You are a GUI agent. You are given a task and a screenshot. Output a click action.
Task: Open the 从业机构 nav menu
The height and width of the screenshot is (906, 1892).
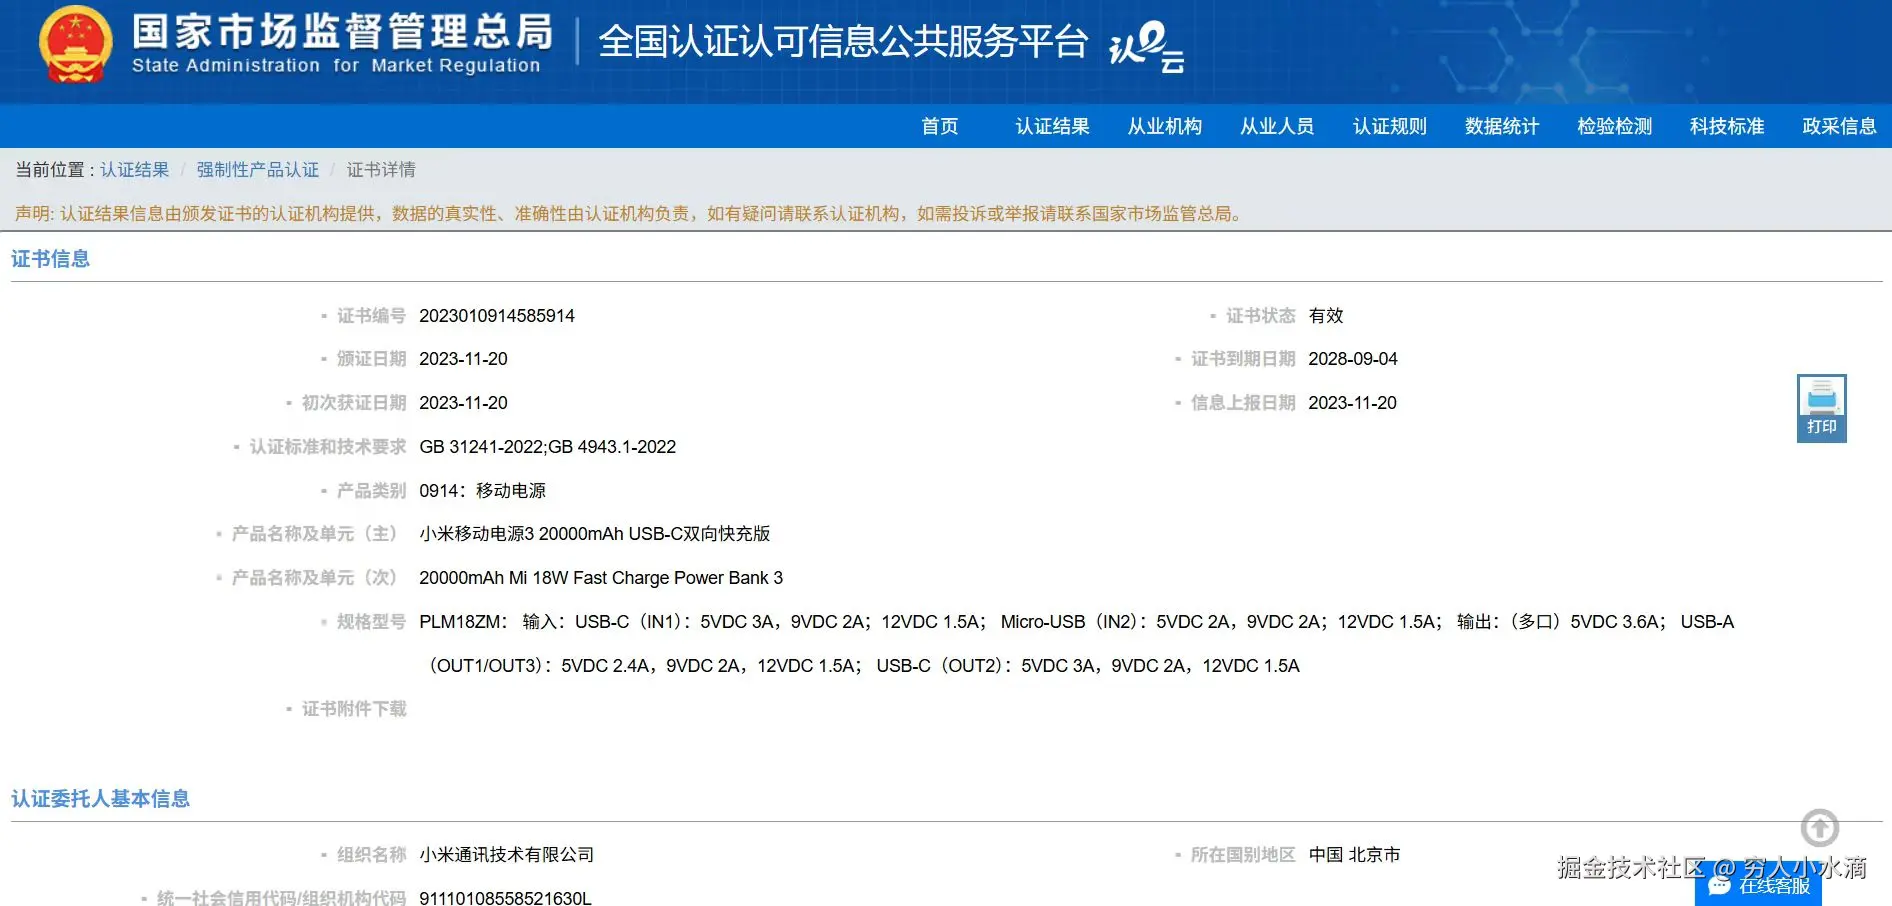pyautogui.click(x=1165, y=126)
